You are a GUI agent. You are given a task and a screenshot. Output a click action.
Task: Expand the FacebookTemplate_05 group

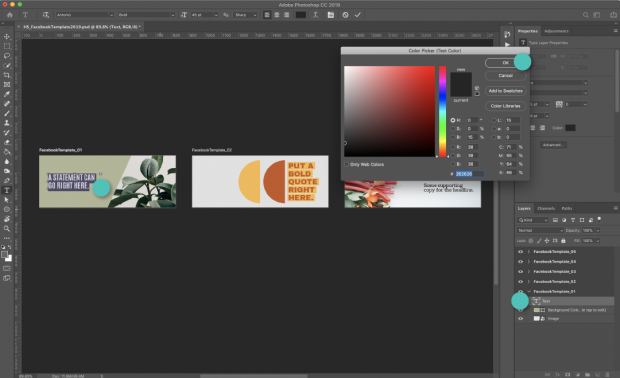pos(529,251)
